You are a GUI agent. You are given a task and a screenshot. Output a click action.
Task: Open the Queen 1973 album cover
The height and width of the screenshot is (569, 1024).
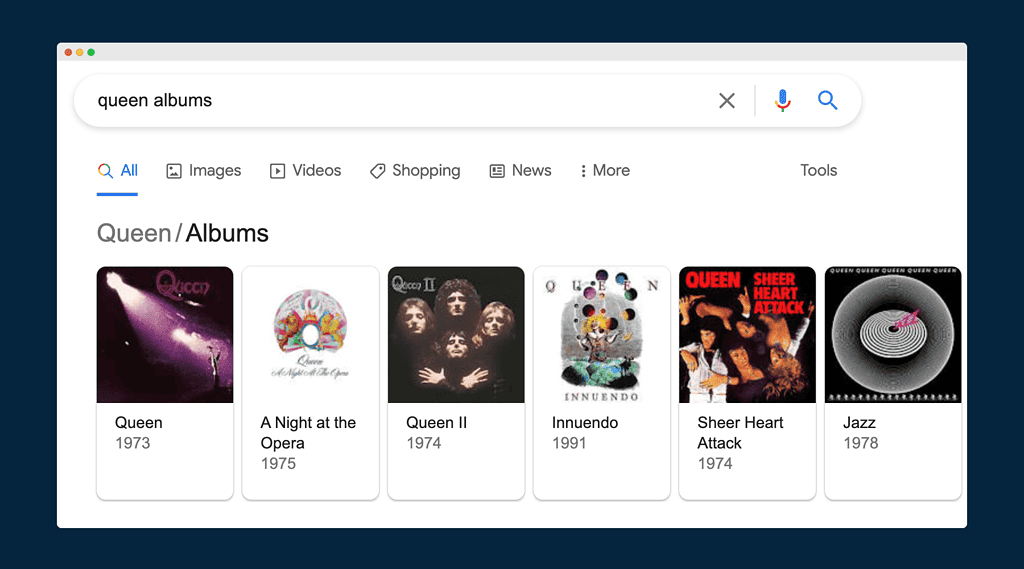(x=165, y=335)
